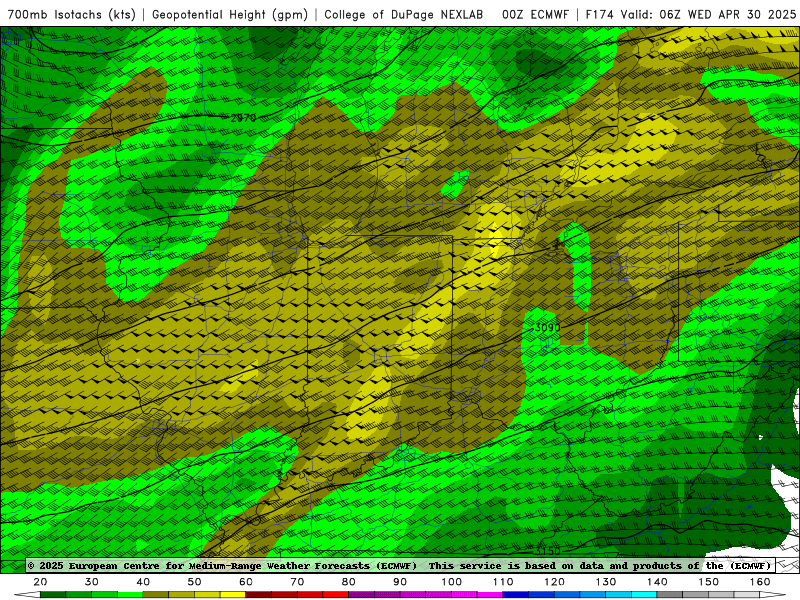
Task: Click the 70 value on color scale
Action: pyautogui.click(x=297, y=582)
